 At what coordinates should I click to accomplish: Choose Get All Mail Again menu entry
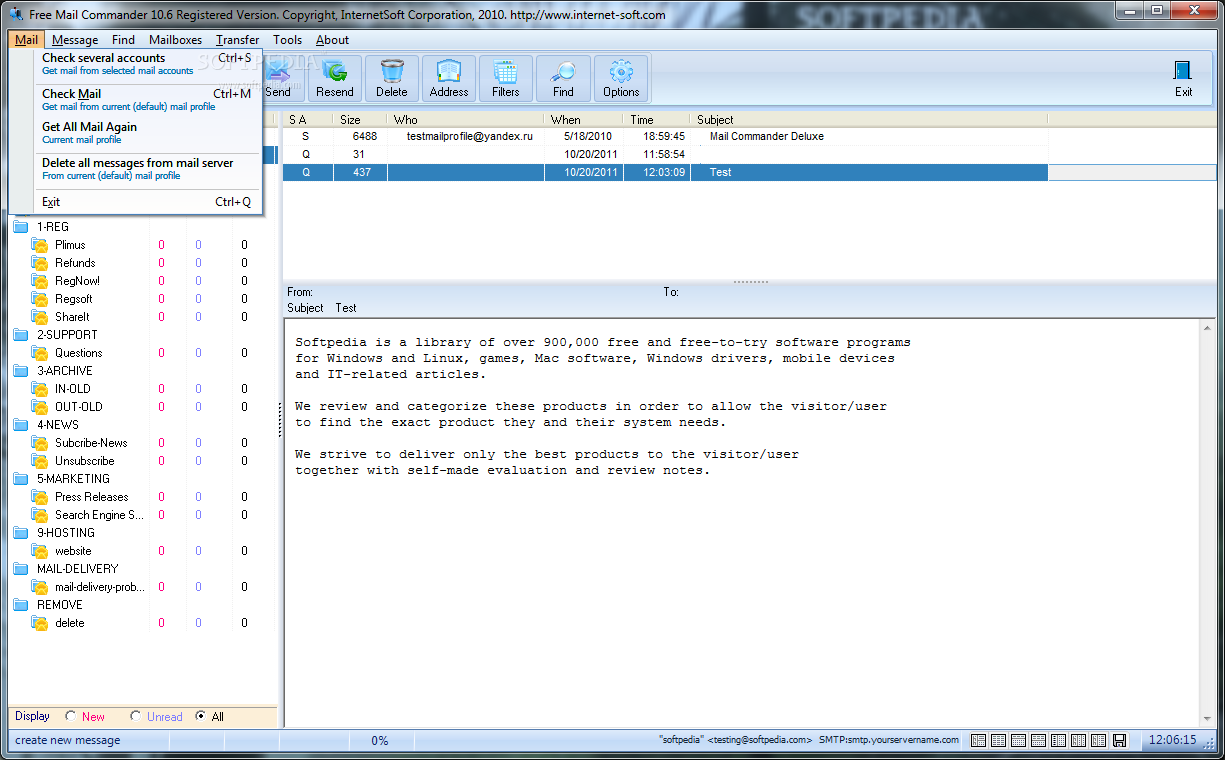point(147,133)
